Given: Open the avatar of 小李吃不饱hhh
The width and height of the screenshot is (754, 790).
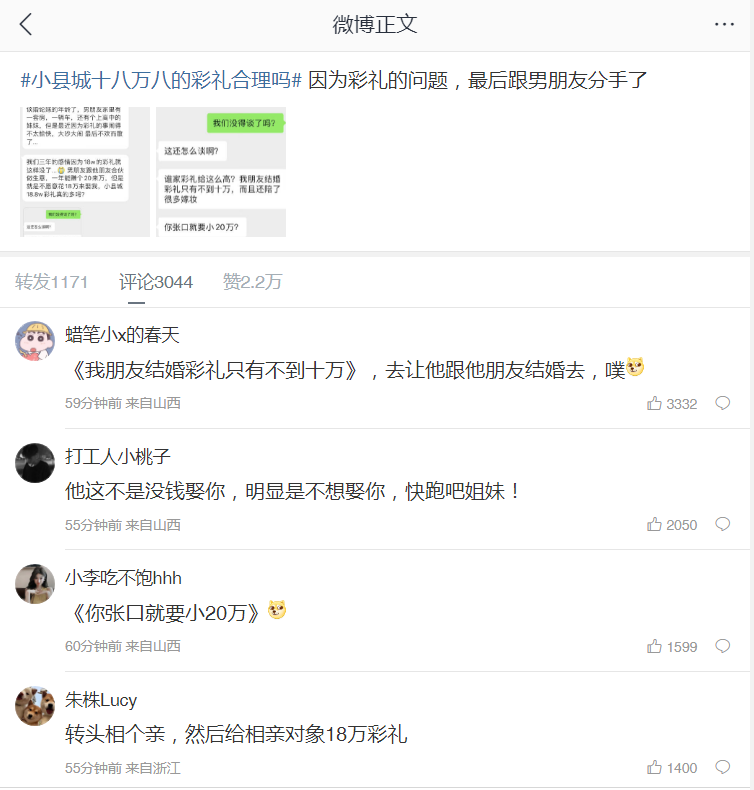Looking at the screenshot, I should 35,584.
